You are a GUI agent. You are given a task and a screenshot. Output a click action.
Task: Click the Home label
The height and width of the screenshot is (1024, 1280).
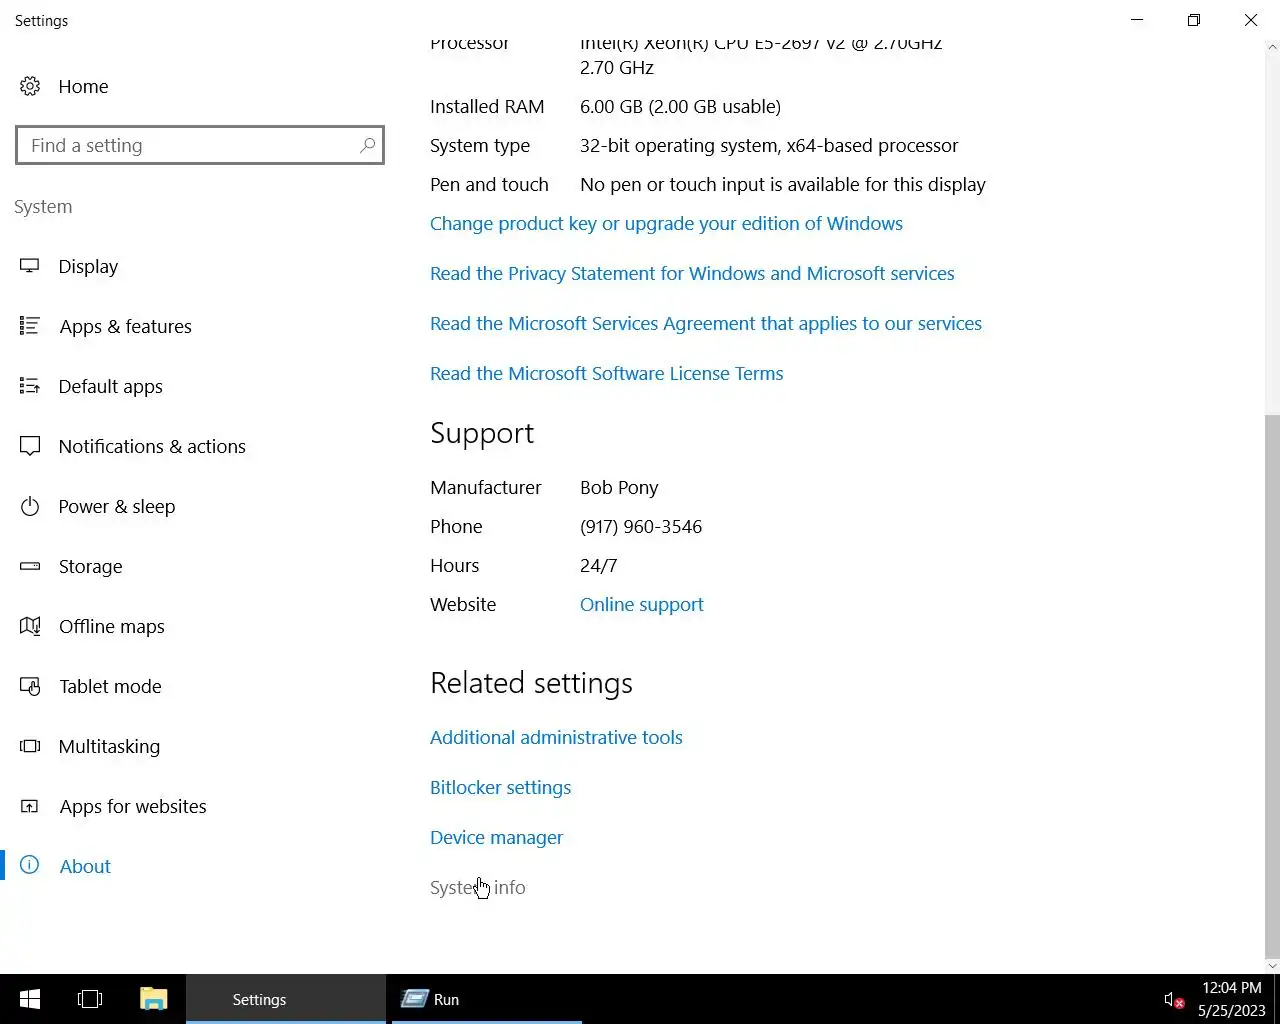click(83, 86)
